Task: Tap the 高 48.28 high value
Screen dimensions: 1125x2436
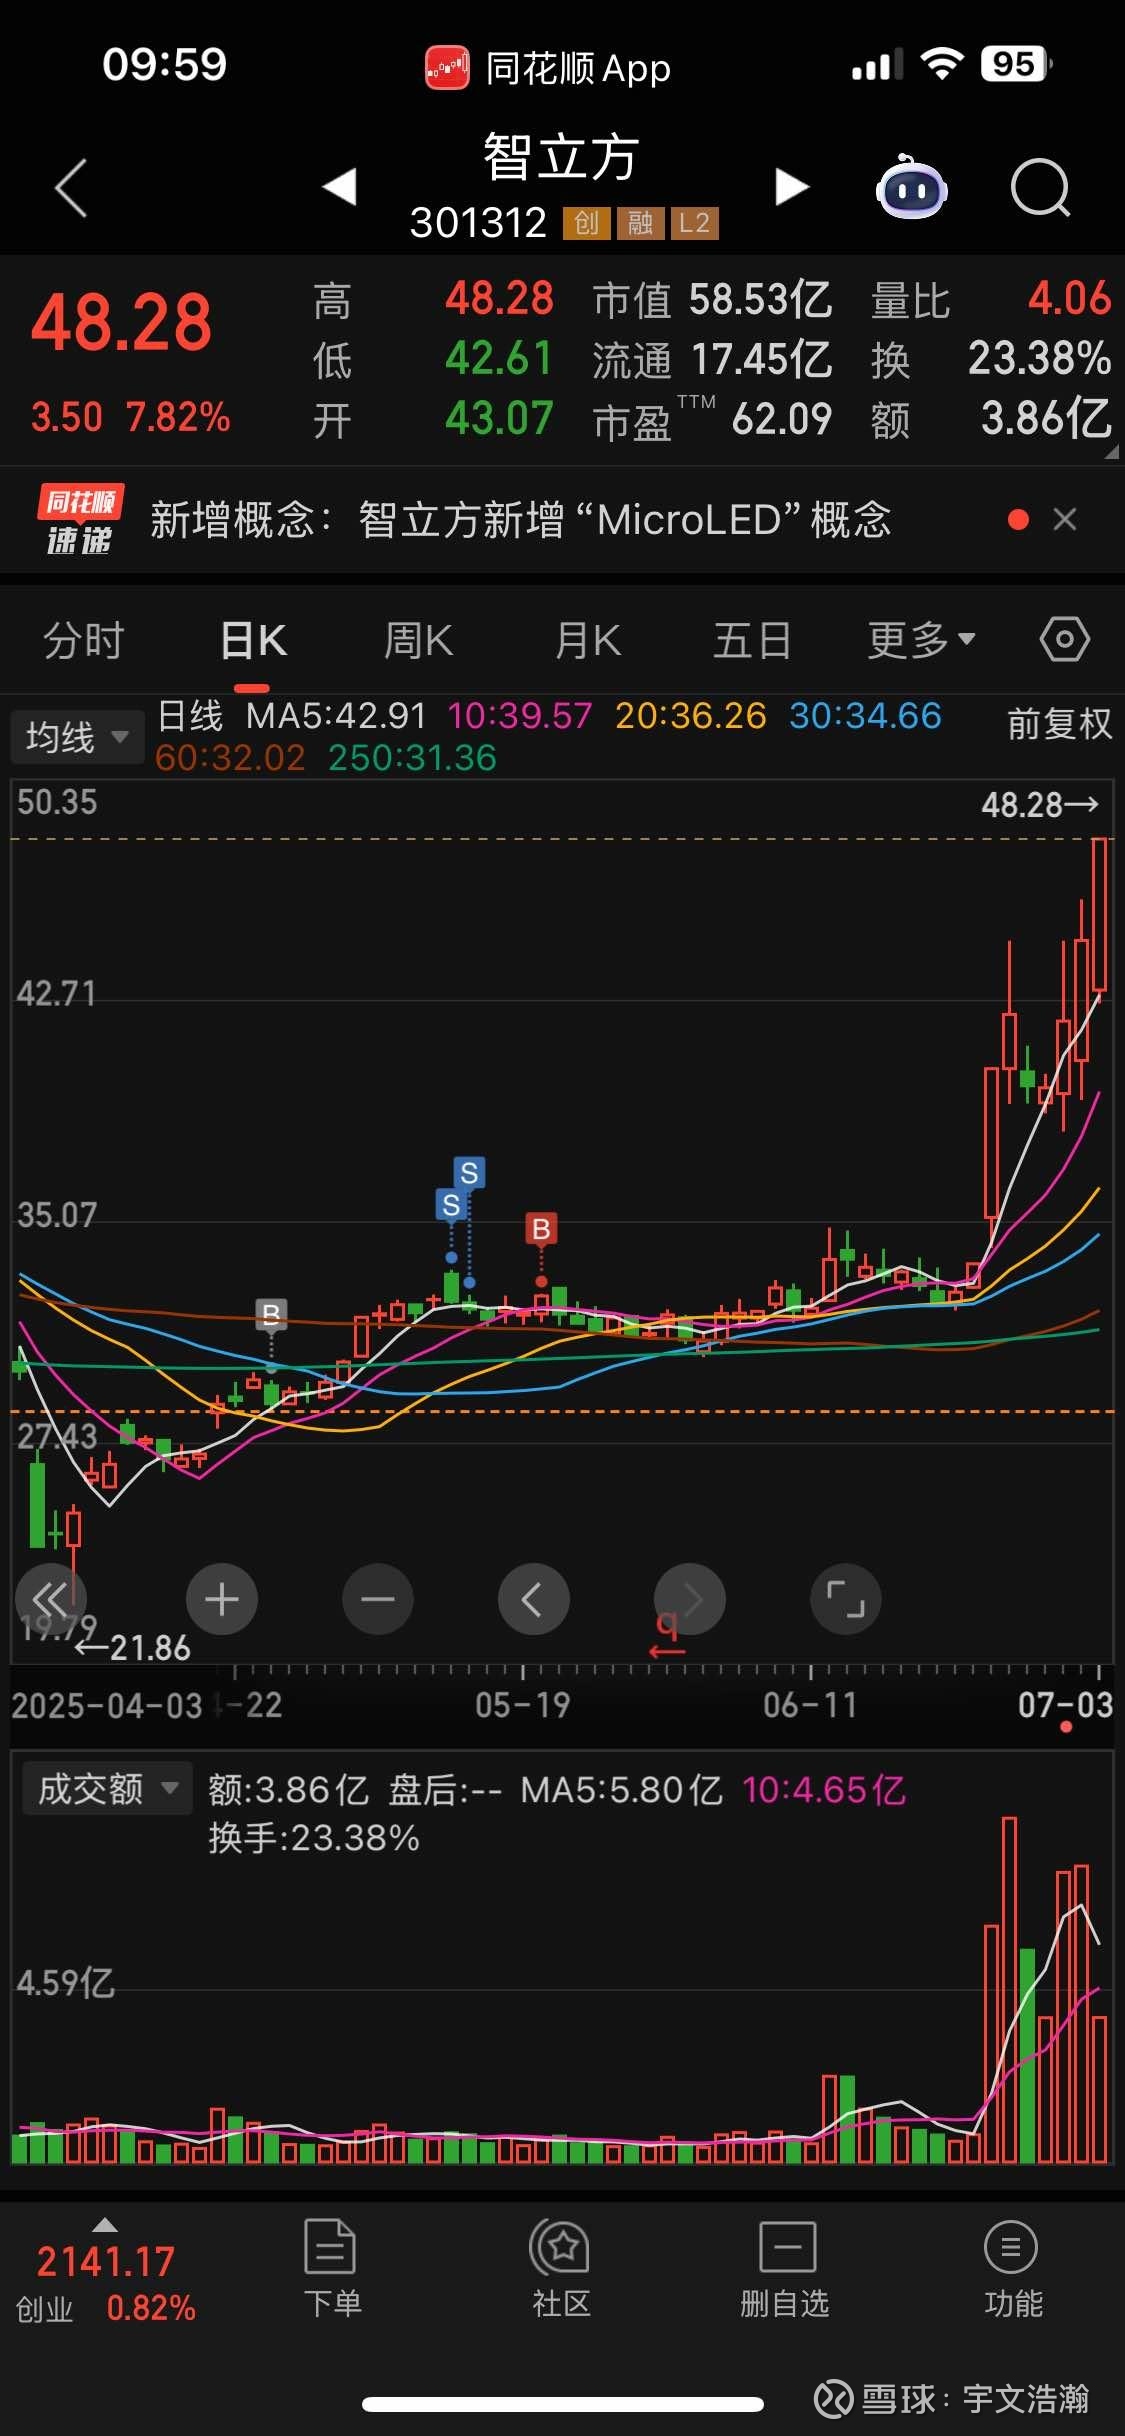Action: (x=499, y=298)
